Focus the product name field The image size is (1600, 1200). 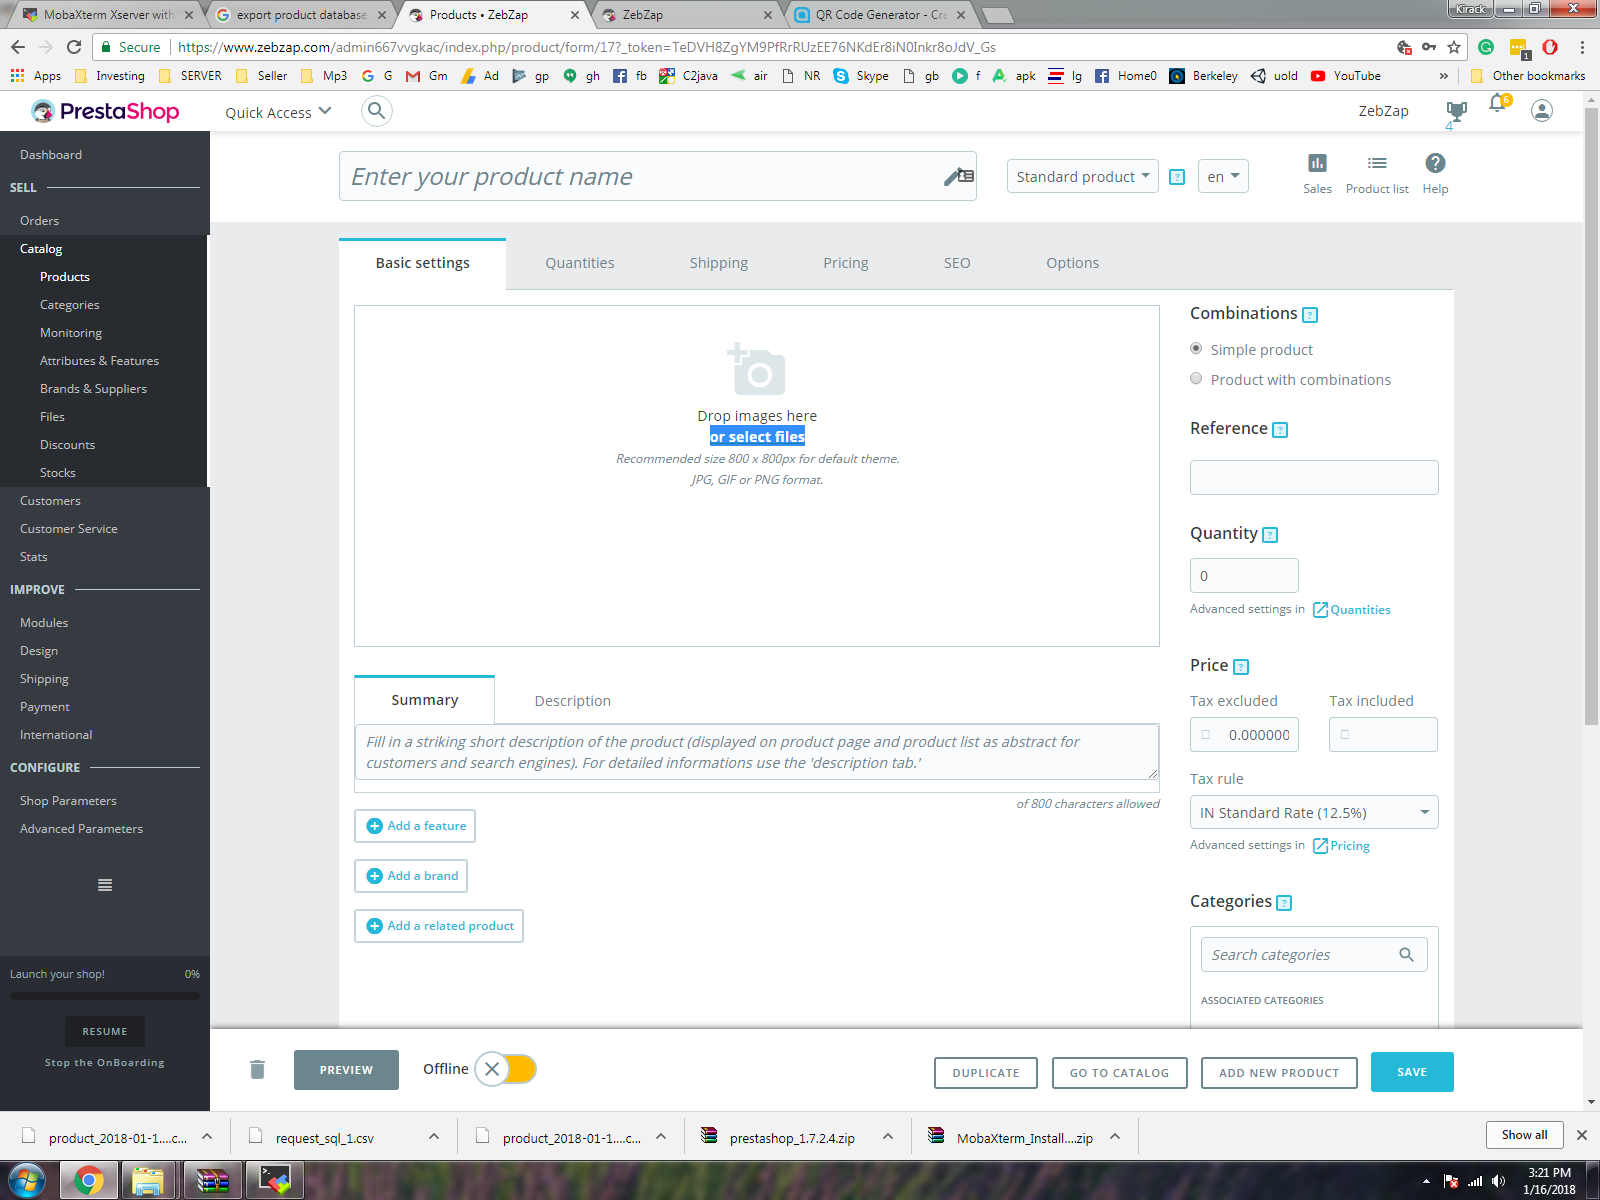click(x=657, y=176)
